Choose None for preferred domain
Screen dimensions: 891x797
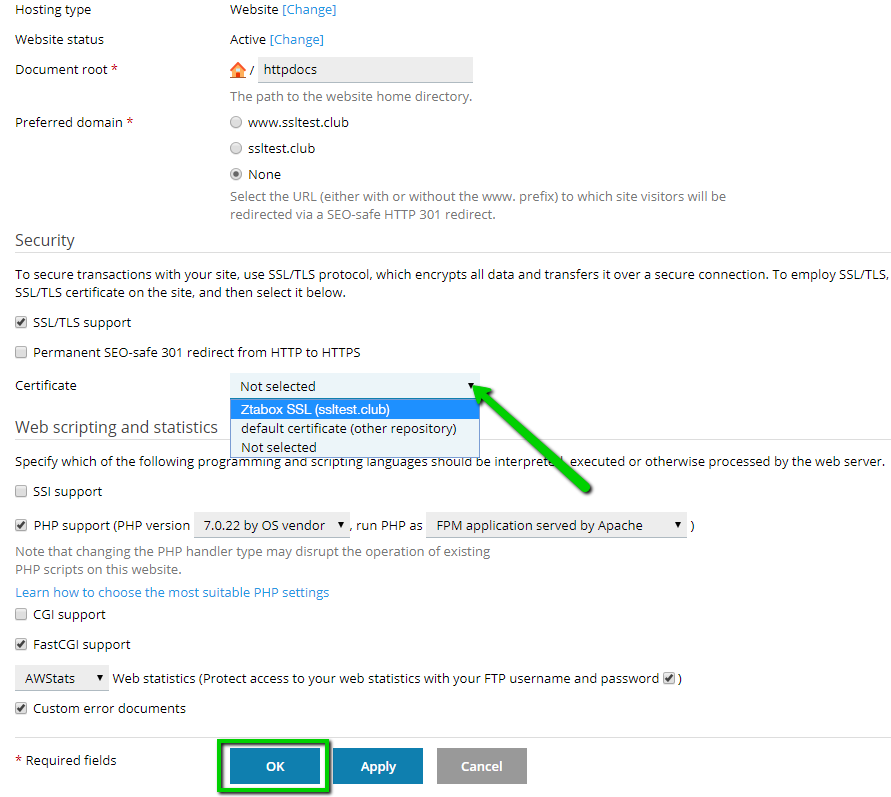point(236,175)
